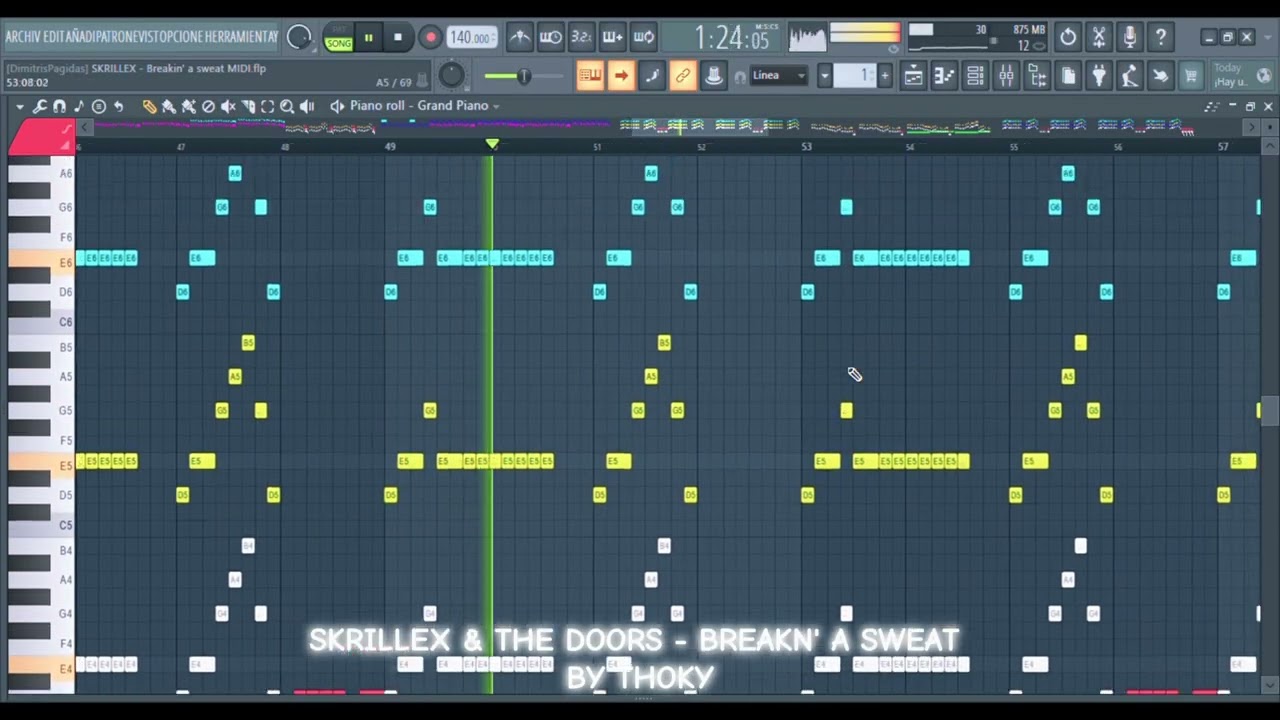Open the piano roll tools wrench menu
This screenshot has height=720, width=1280.
point(40,106)
